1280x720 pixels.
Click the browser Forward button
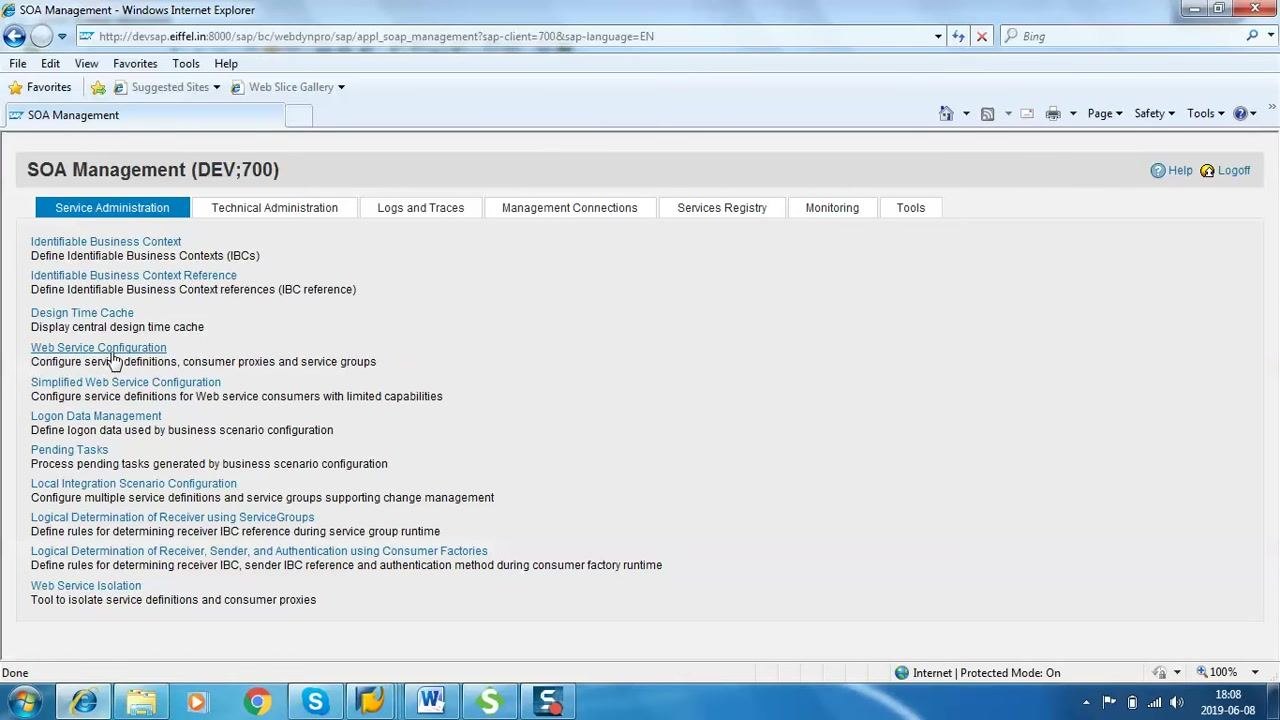[x=41, y=36]
